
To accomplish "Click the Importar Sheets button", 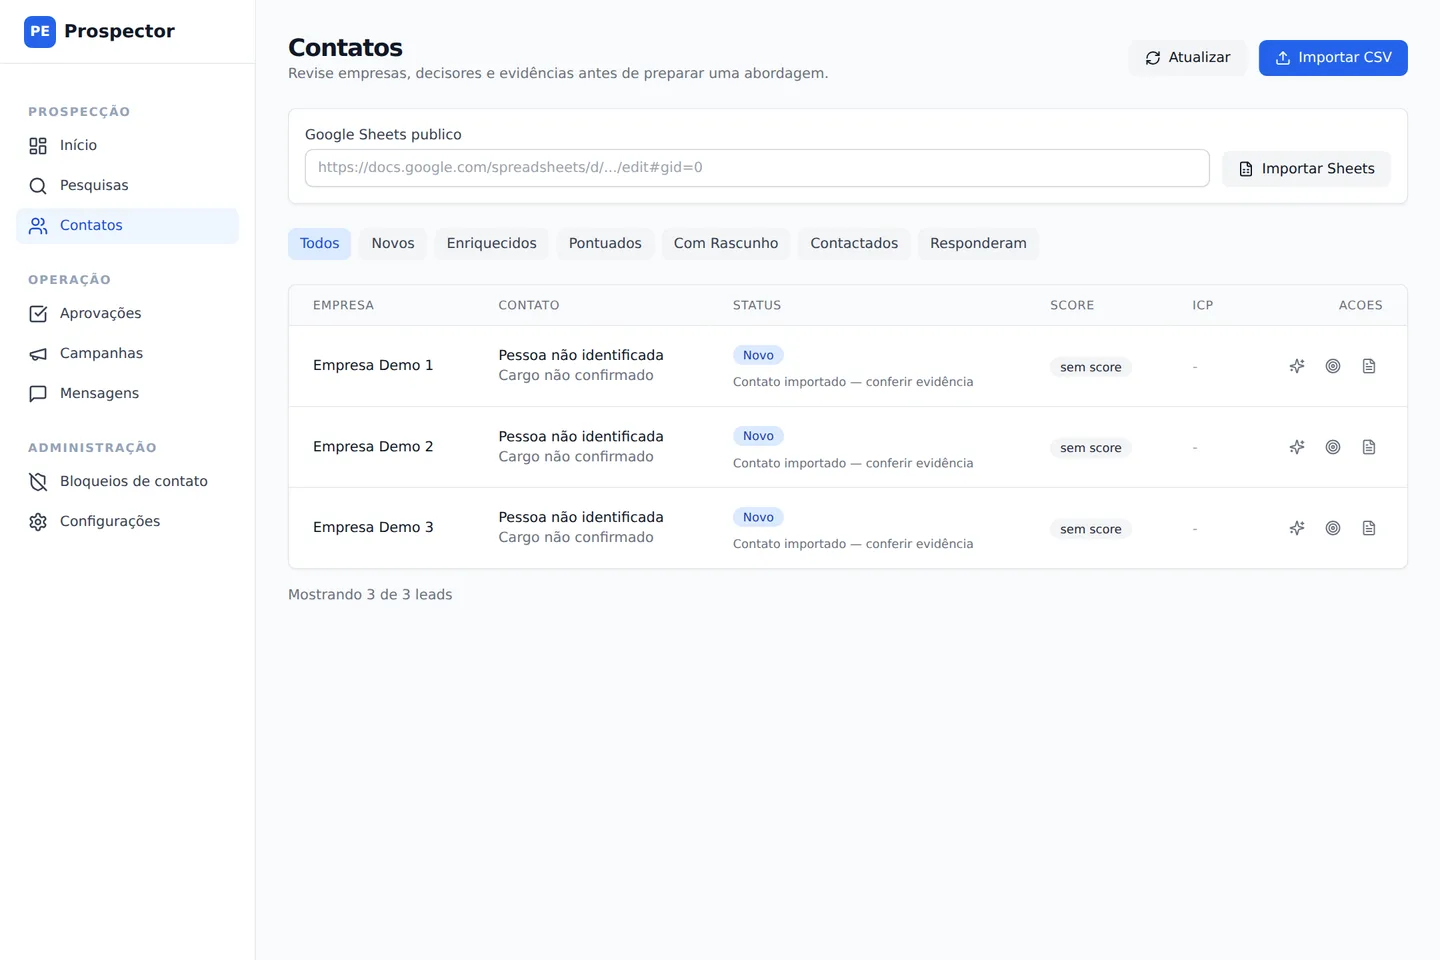I will (x=1306, y=169).
